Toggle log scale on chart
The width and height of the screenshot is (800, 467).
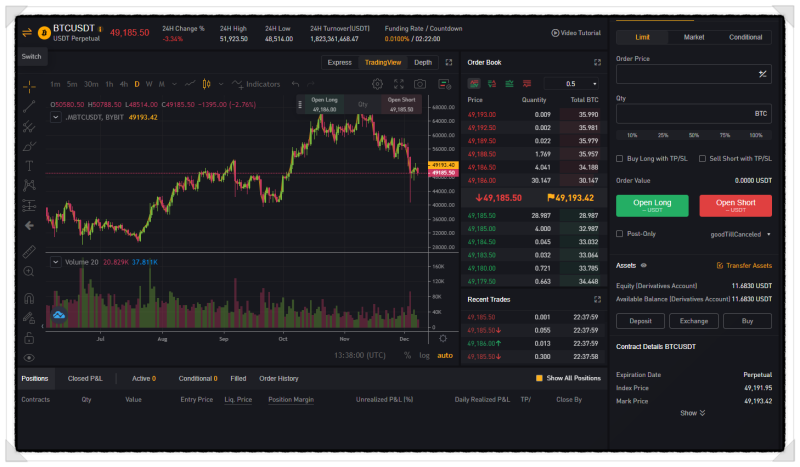point(424,355)
